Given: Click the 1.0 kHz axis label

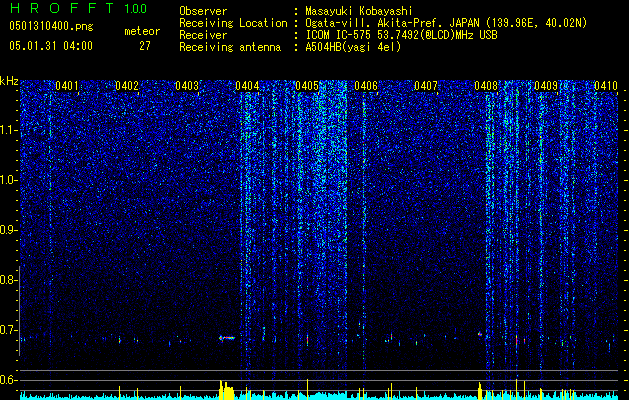Looking at the screenshot, I should [x=8, y=180].
